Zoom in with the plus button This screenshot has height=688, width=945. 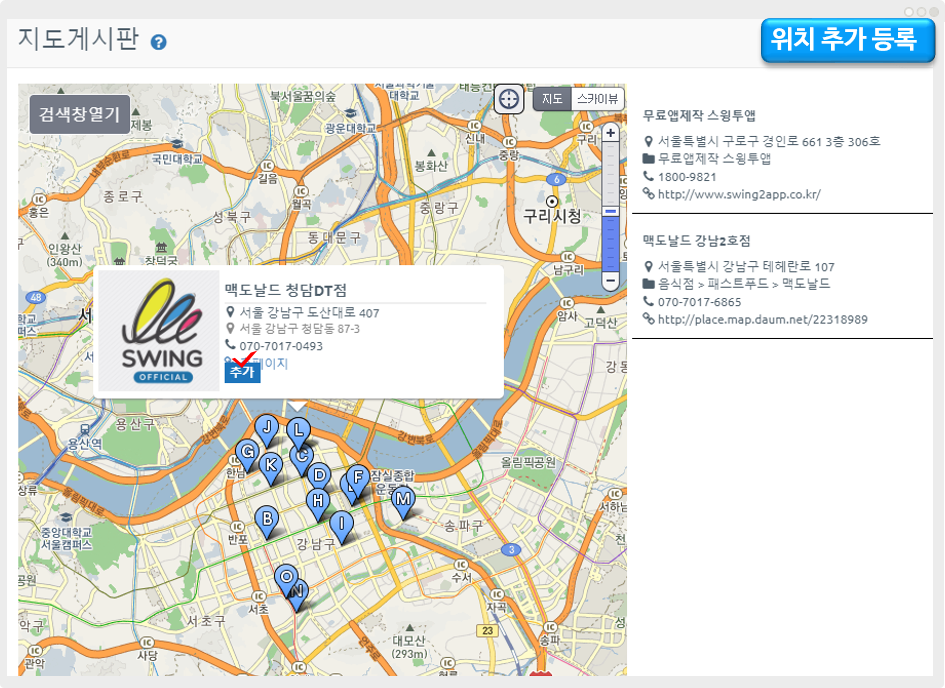(x=610, y=133)
